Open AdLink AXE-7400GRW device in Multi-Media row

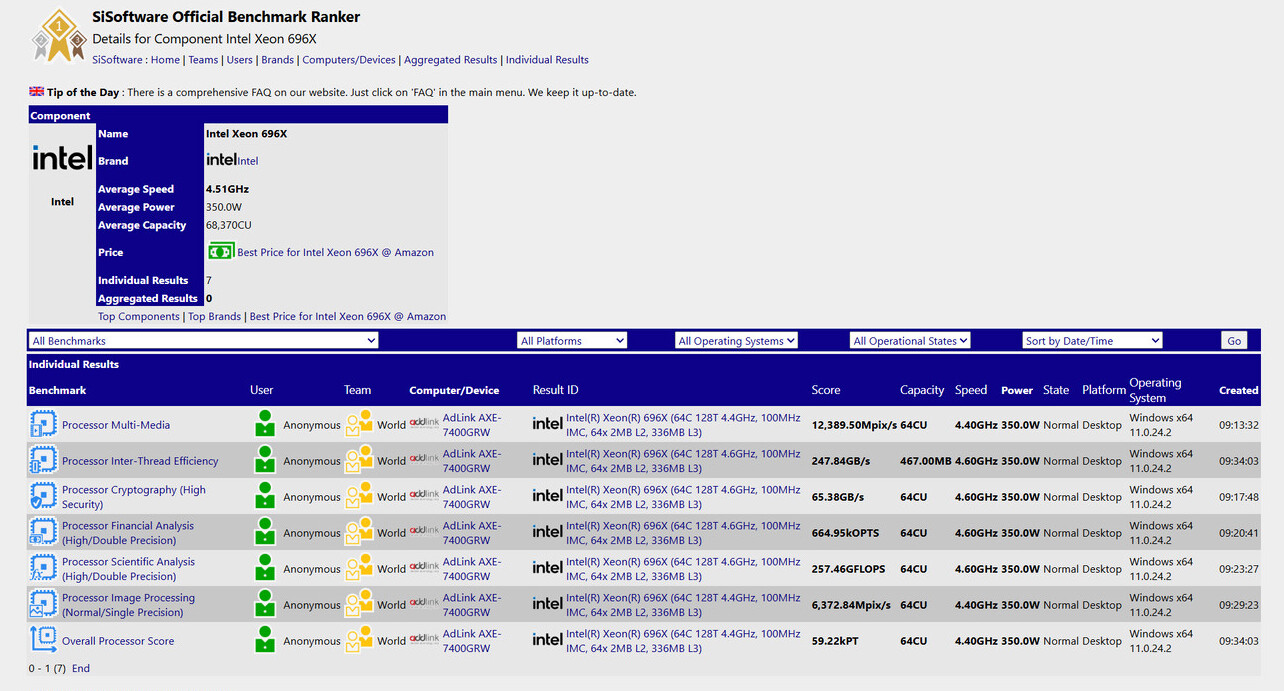click(473, 425)
